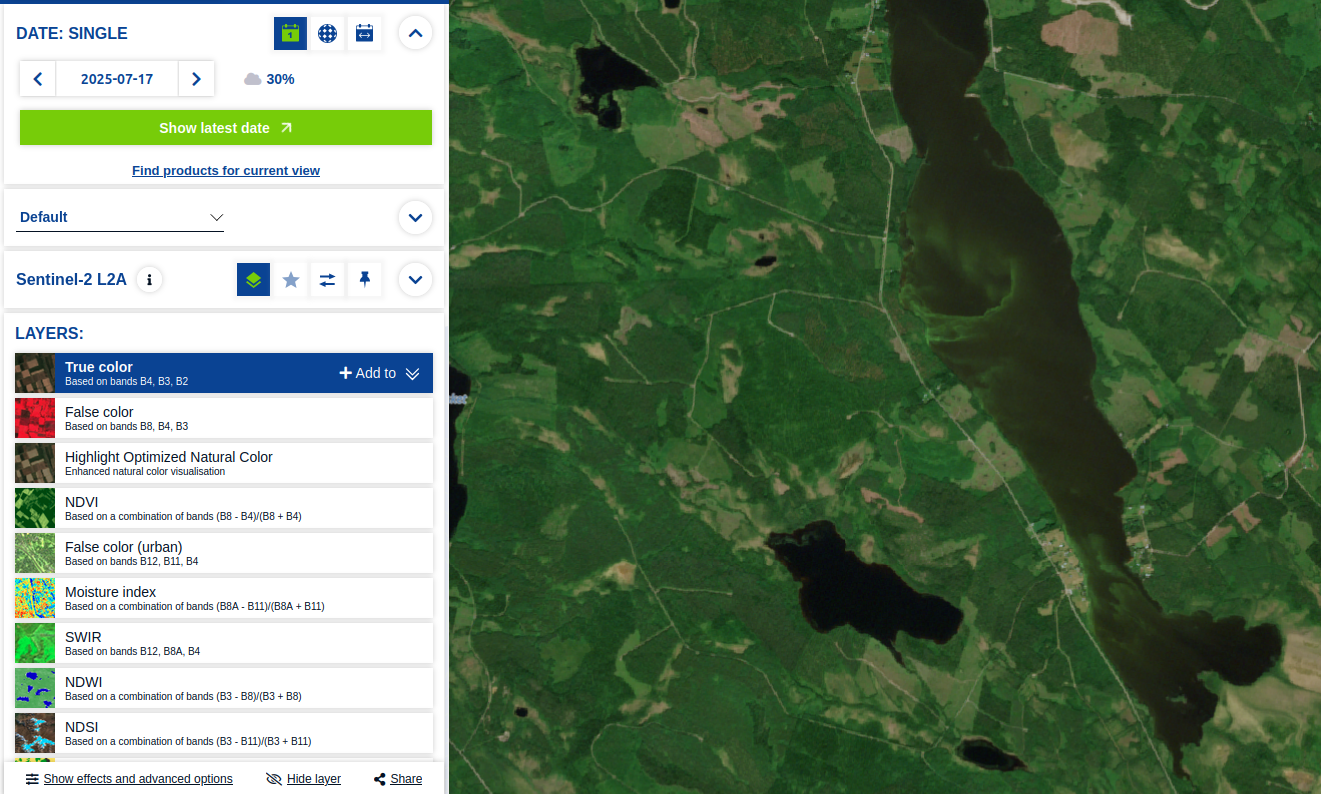Open the Default theme dropdown
1321x794 pixels.
(121, 217)
